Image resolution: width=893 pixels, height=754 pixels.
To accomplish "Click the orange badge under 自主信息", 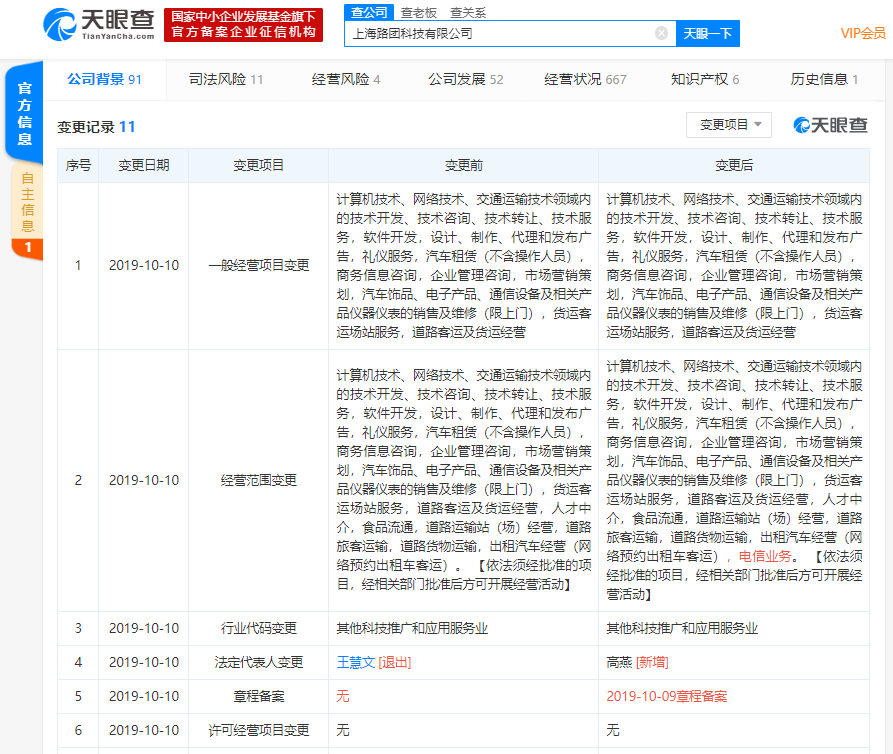I will (x=27, y=247).
